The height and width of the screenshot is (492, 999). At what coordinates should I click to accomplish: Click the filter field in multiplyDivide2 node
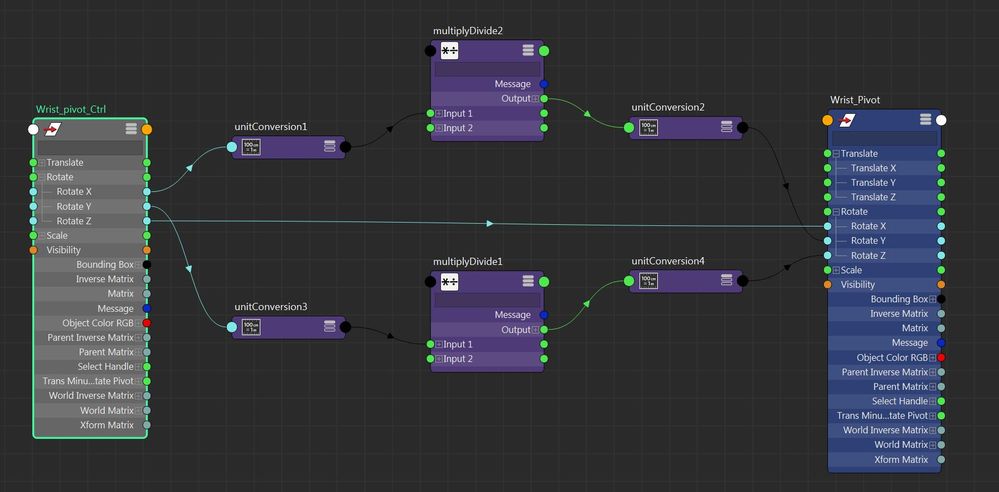click(x=487, y=69)
